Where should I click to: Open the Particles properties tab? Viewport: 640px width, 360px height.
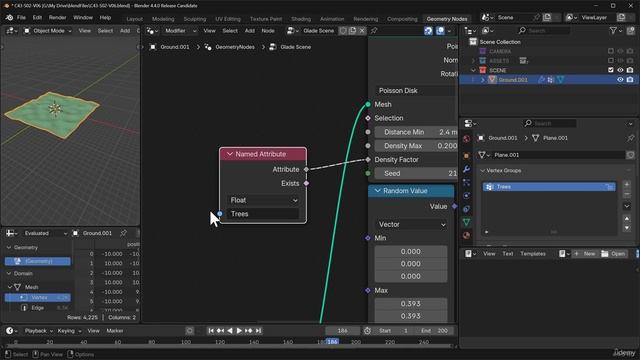click(466, 182)
